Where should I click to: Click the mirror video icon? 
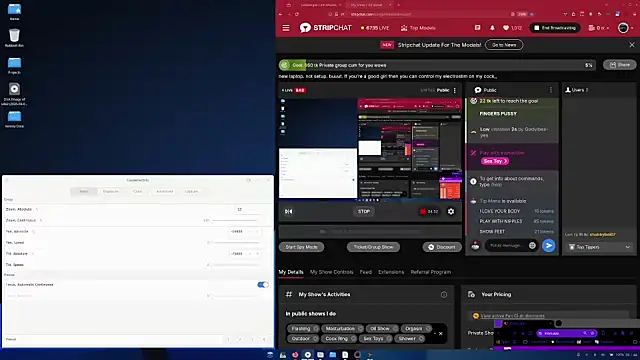point(289,211)
